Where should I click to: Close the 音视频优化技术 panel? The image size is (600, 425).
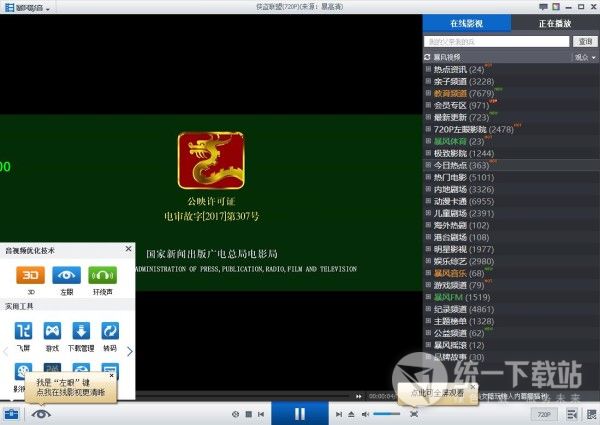tap(129, 249)
